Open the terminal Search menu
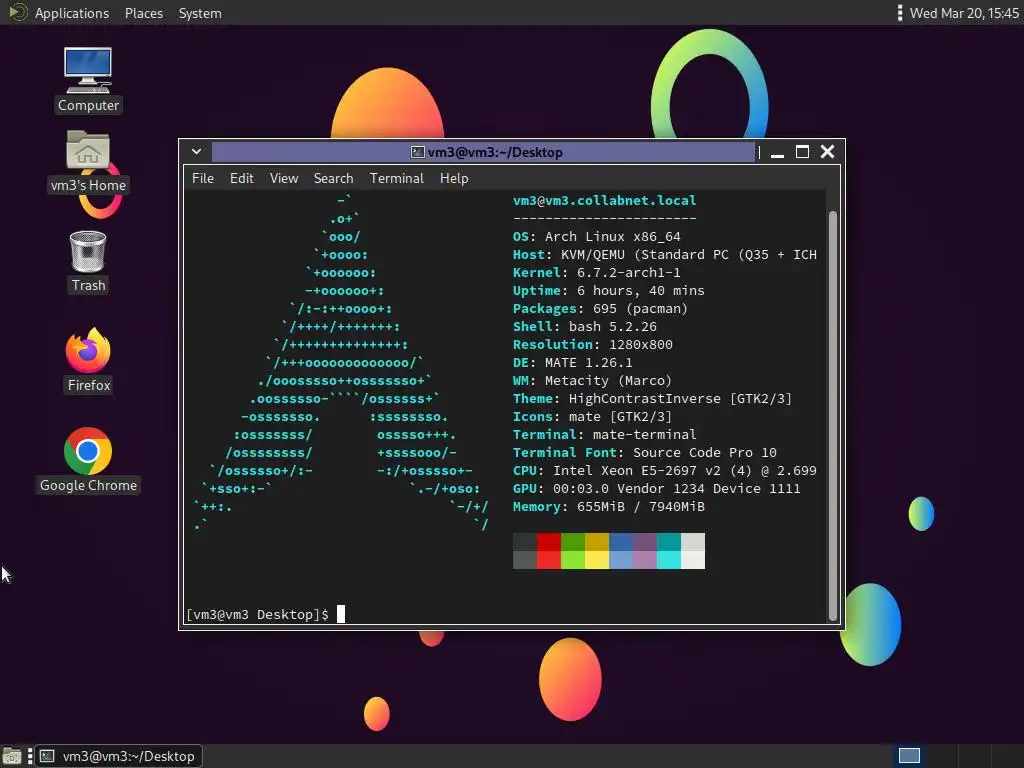 [x=333, y=178]
